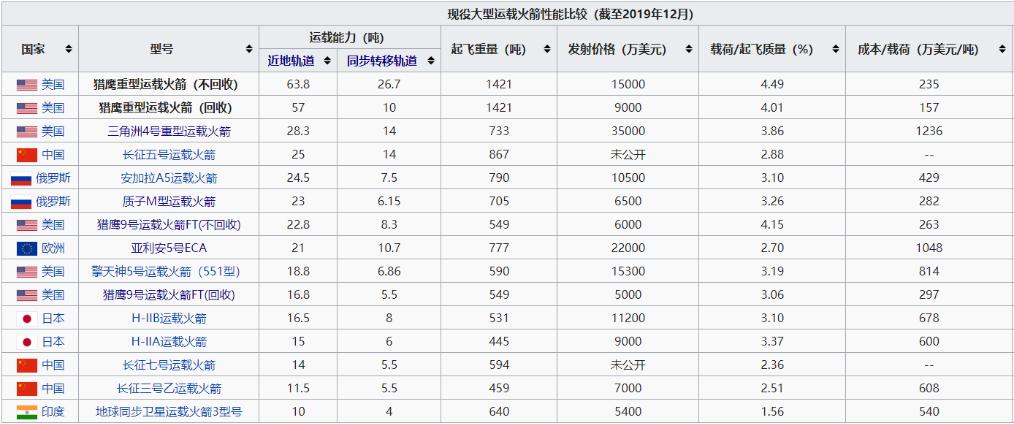Select cost per payload cell 1048
The image size is (1014, 424).
(x=929, y=248)
